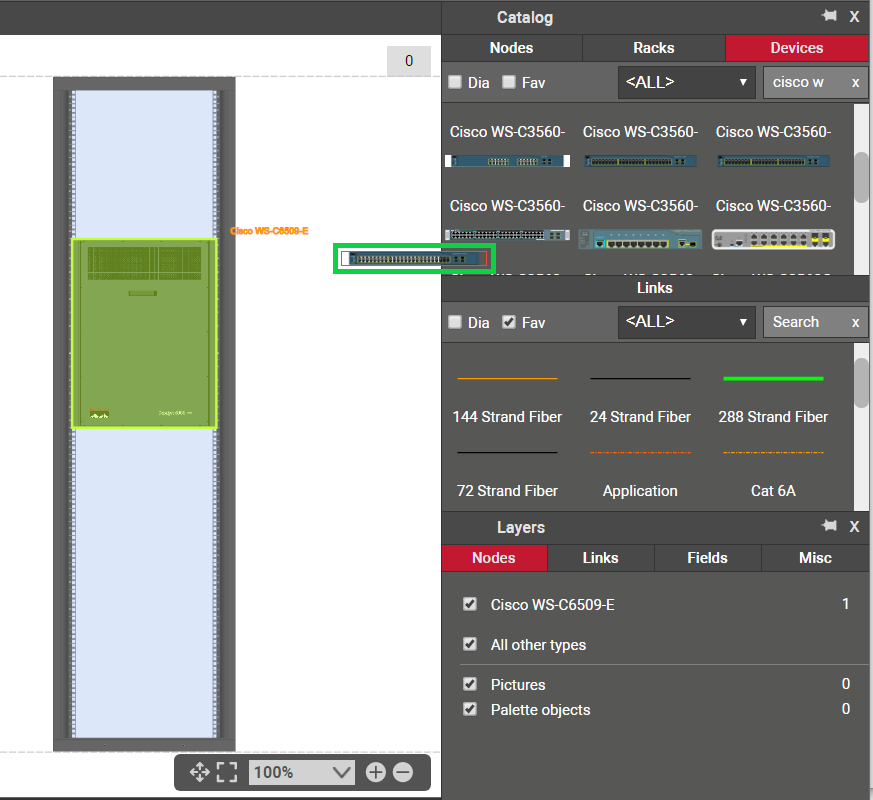Viewport: 873px width, 800px height.
Task: Select the Cisco WS-C6509-E chassis in rack
Action: [x=144, y=333]
